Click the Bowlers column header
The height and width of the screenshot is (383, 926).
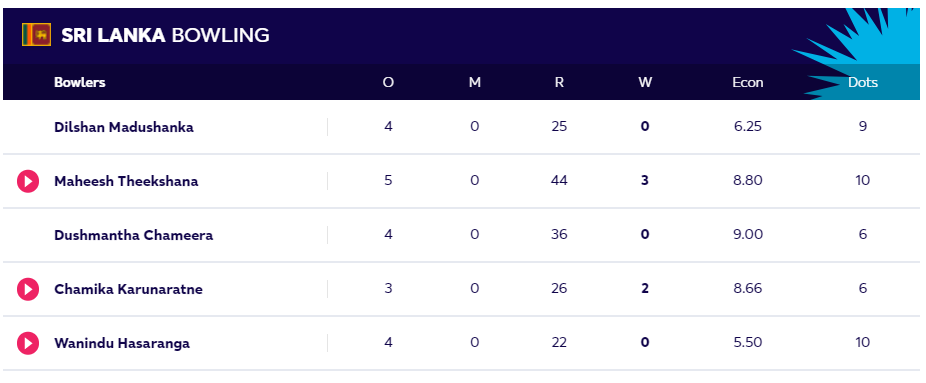[79, 82]
